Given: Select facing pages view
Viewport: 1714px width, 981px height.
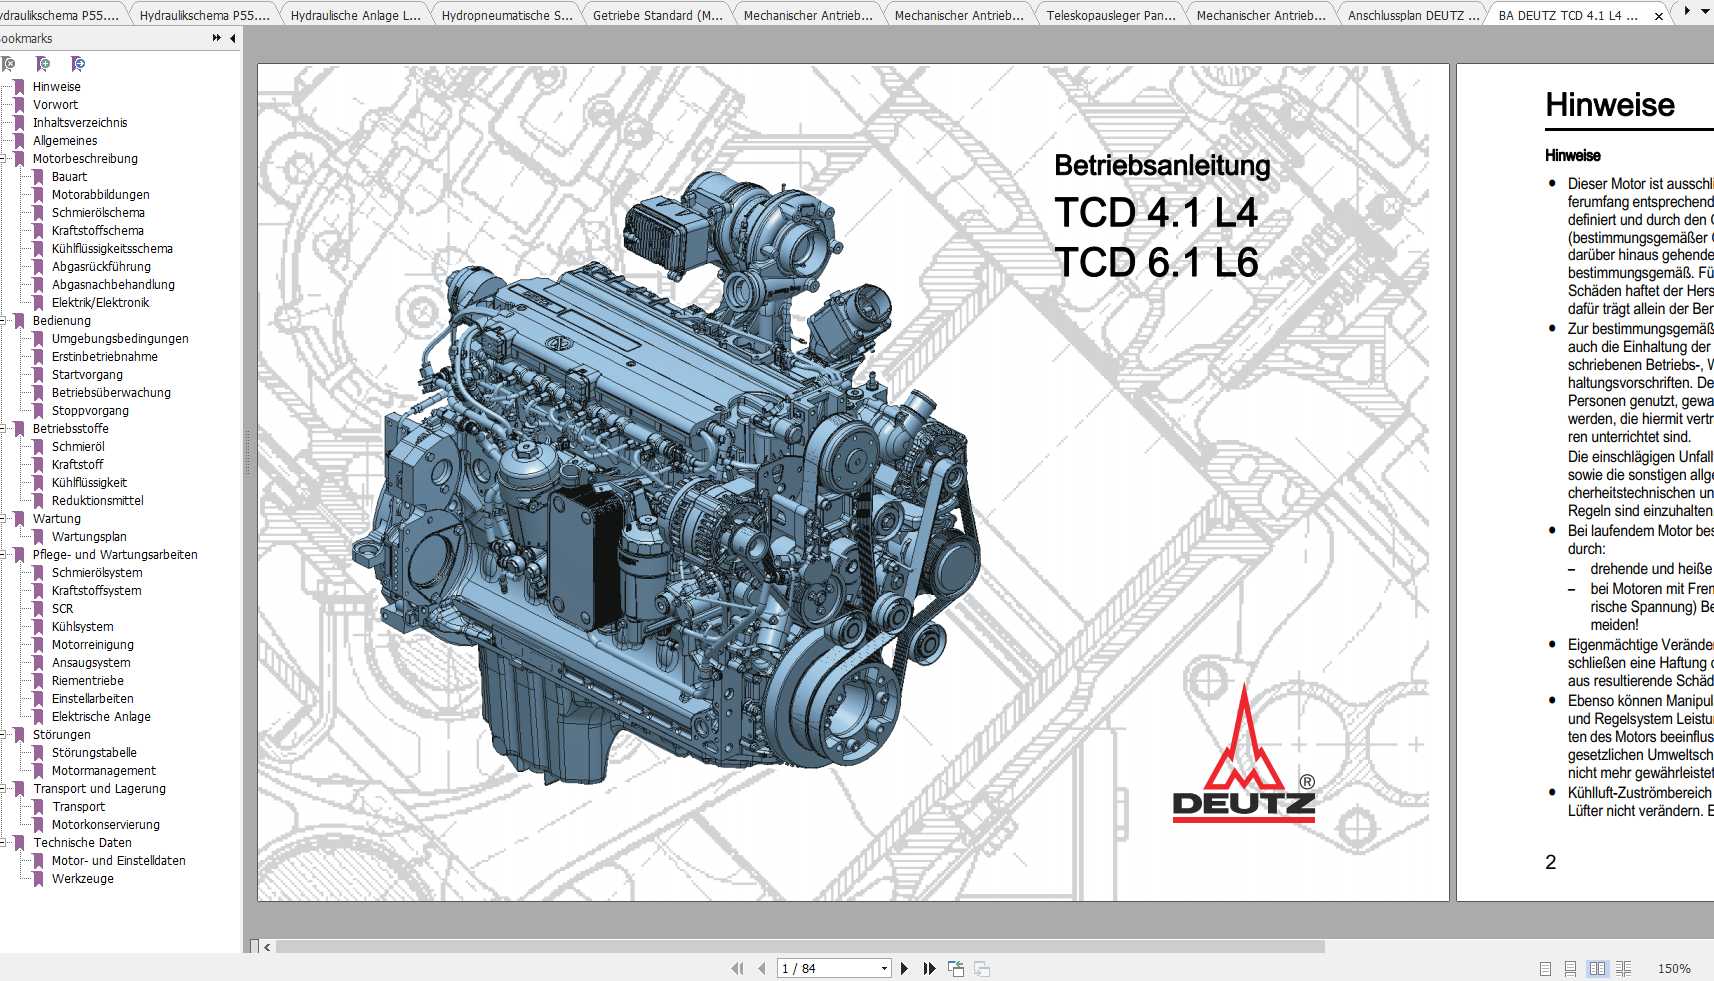Looking at the screenshot, I should pos(1597,968).
